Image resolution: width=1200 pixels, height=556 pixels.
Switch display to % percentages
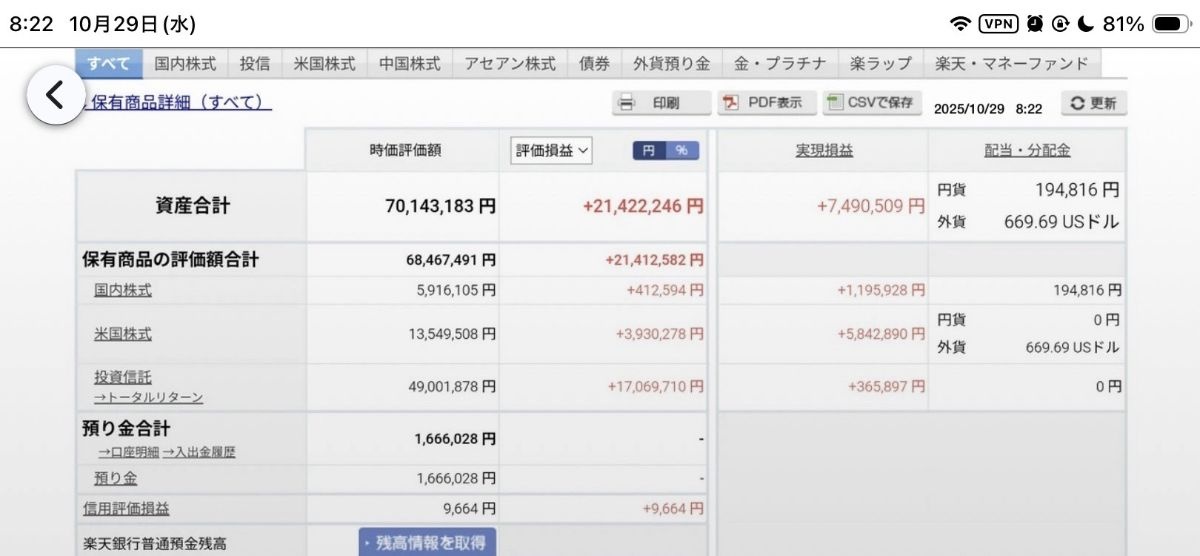682,150
